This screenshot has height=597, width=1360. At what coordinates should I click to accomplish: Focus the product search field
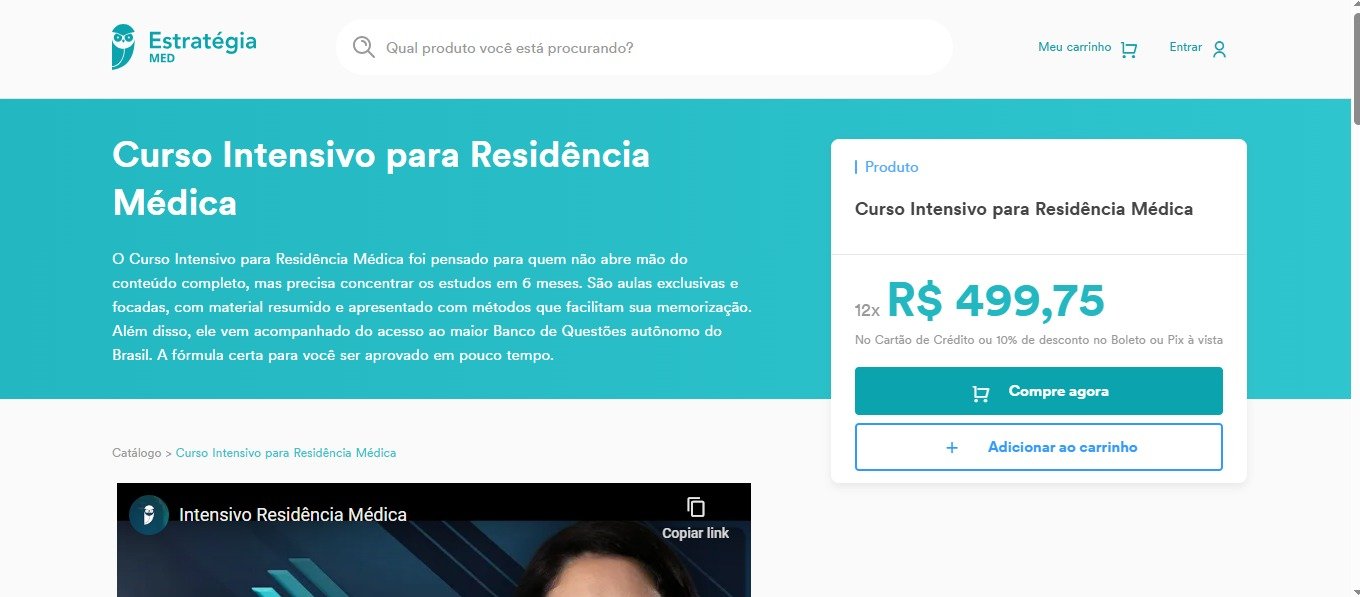644,47
